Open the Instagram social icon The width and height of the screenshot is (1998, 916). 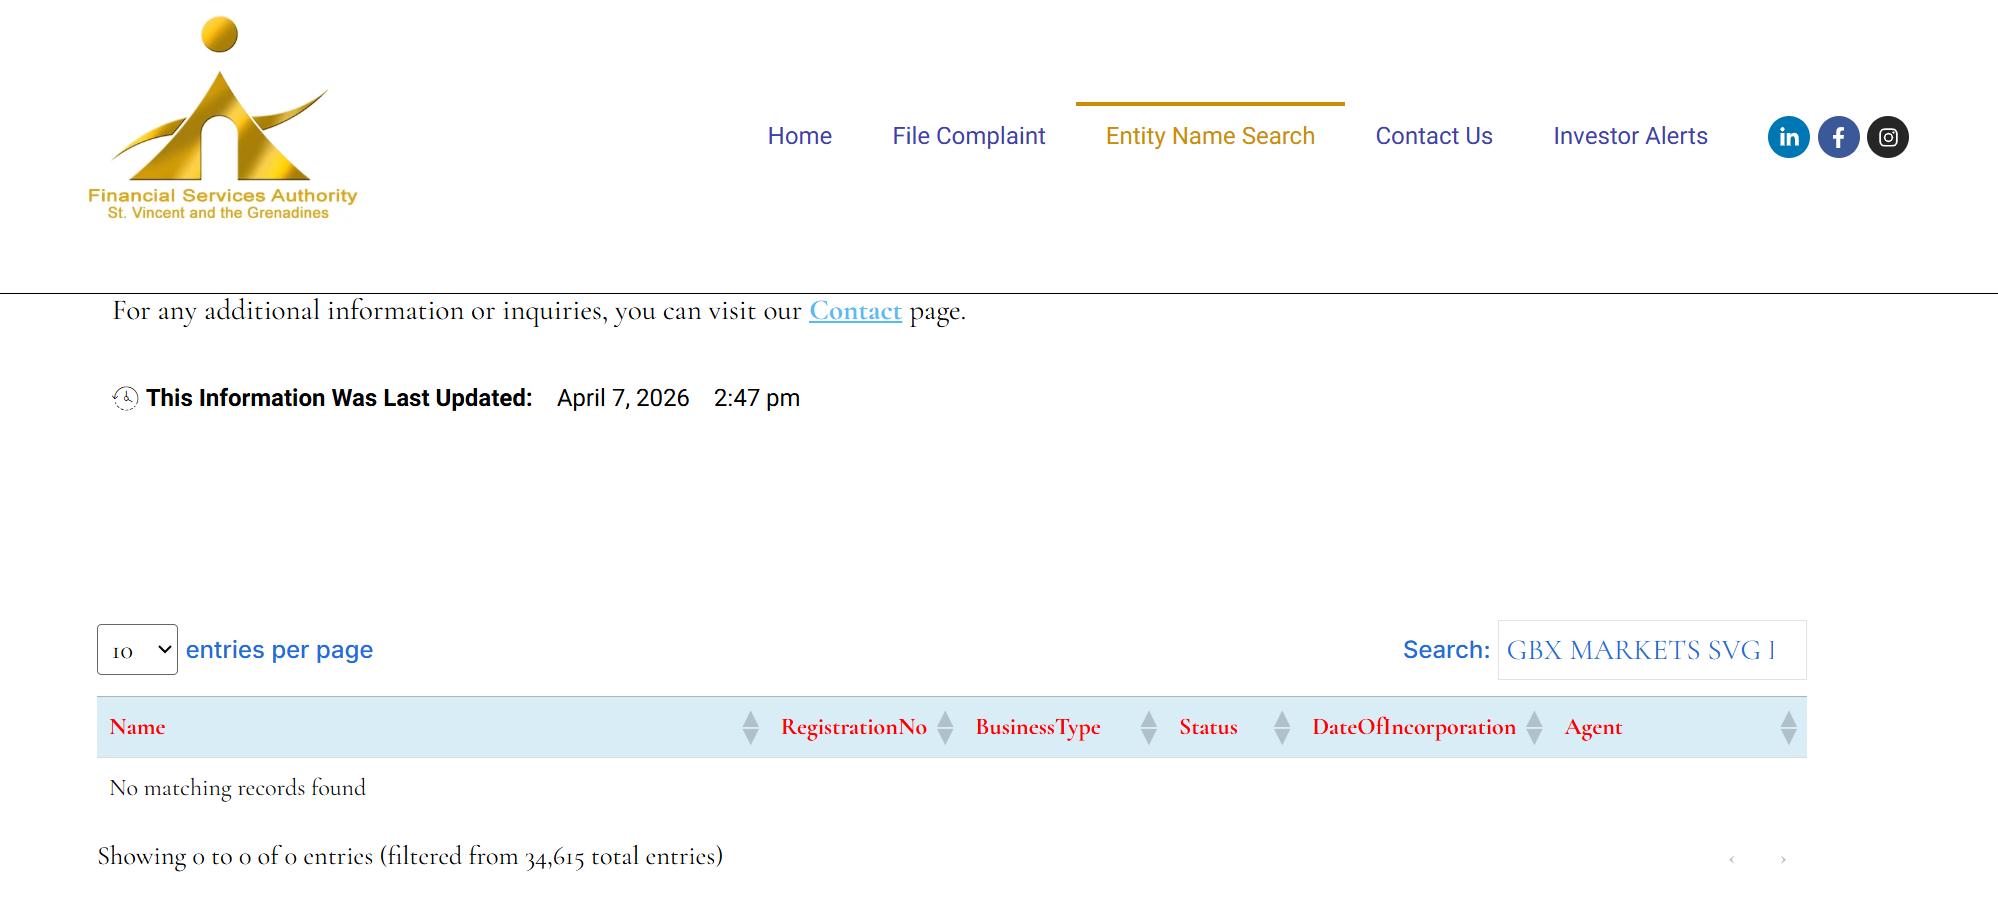click(1888, 137)
